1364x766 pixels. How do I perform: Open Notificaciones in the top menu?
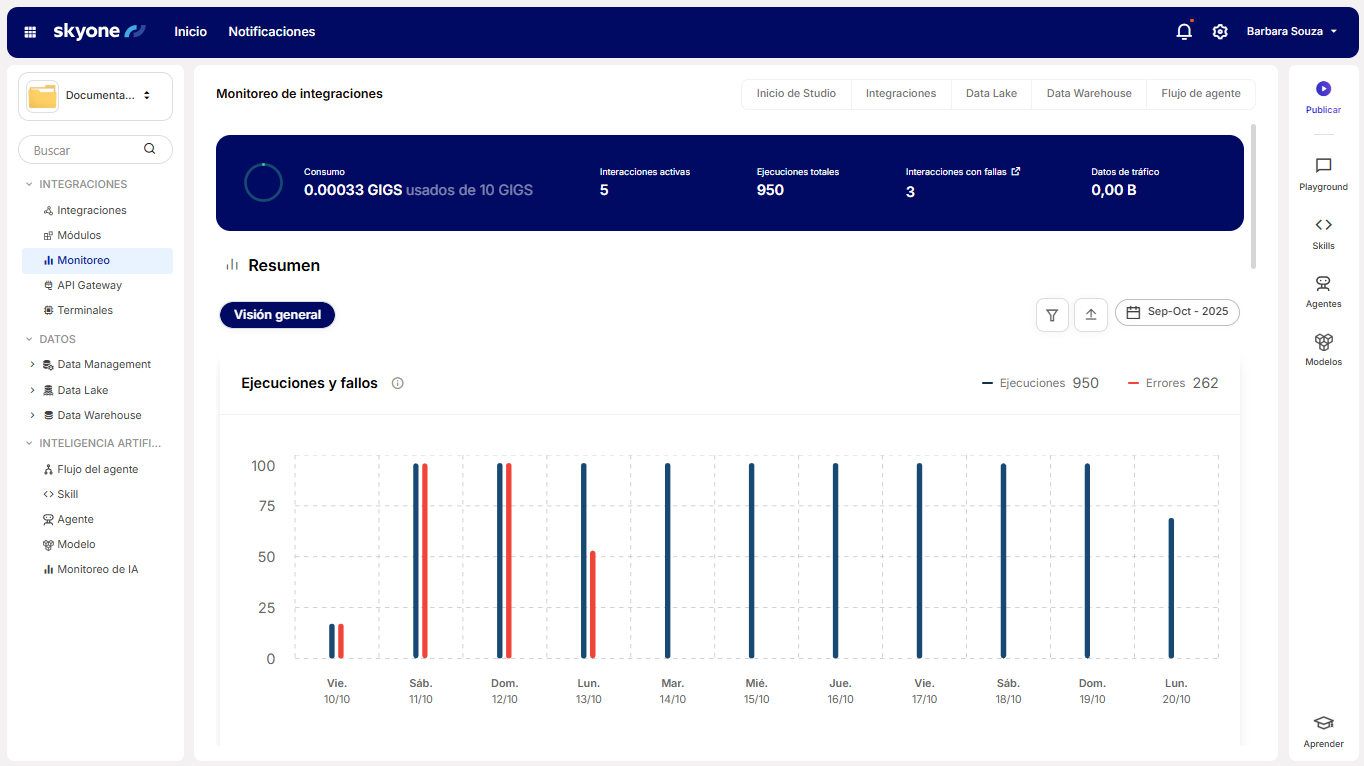(271, 32)
